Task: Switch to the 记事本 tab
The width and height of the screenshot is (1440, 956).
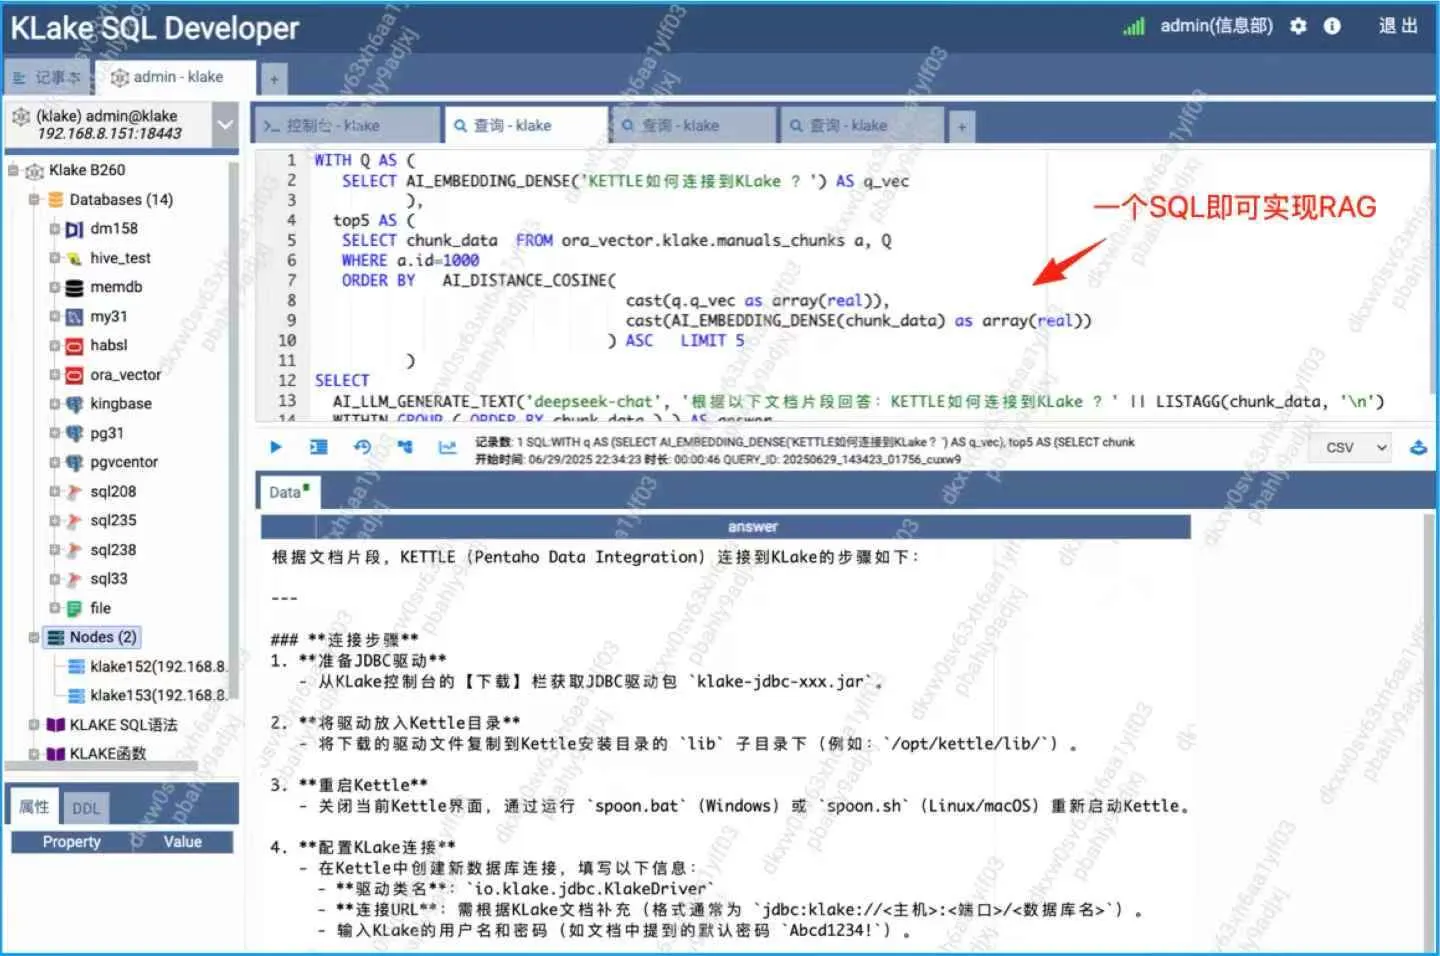Action: [47, 77]
